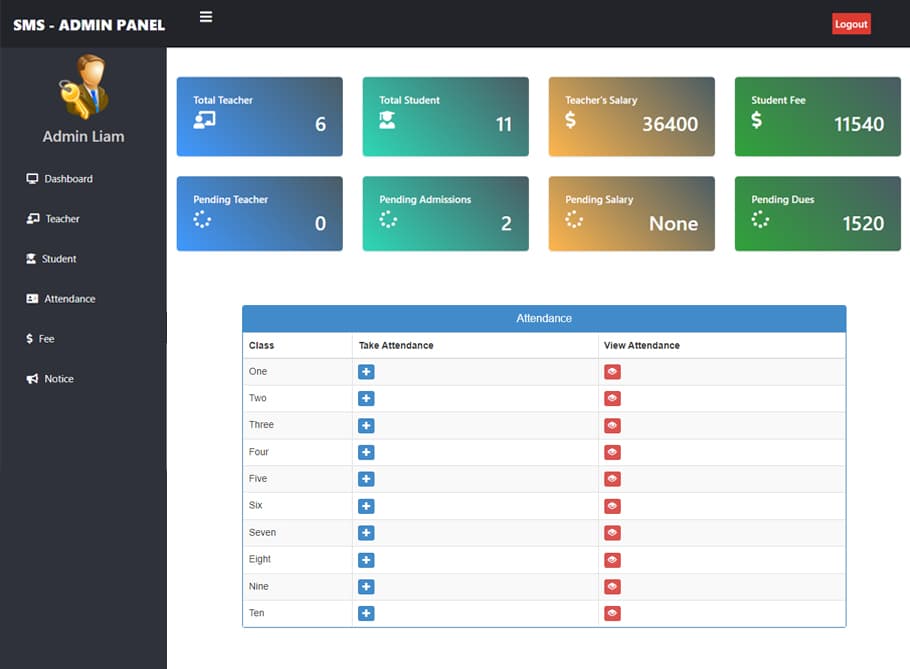Select Fee in the sidebar

pyautogui.click(x=46, y=339)
